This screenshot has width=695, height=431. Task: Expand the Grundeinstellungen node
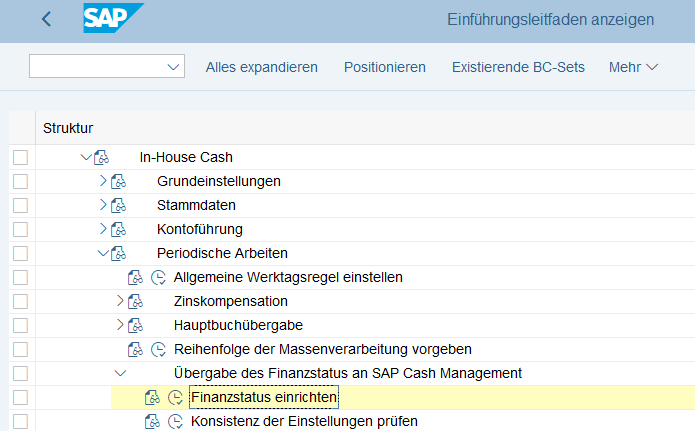[102, 181]
